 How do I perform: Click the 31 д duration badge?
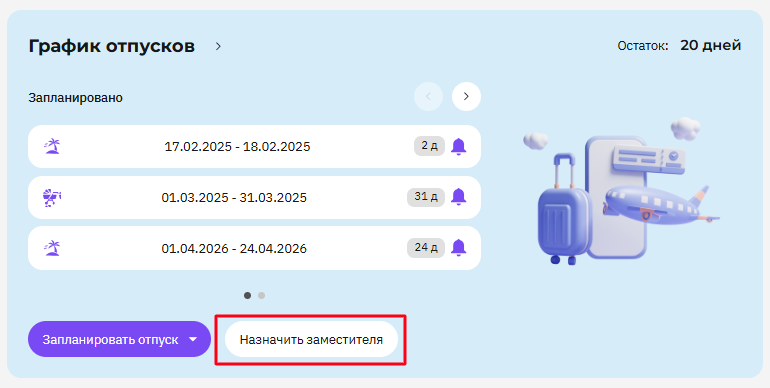coord(426,197)
